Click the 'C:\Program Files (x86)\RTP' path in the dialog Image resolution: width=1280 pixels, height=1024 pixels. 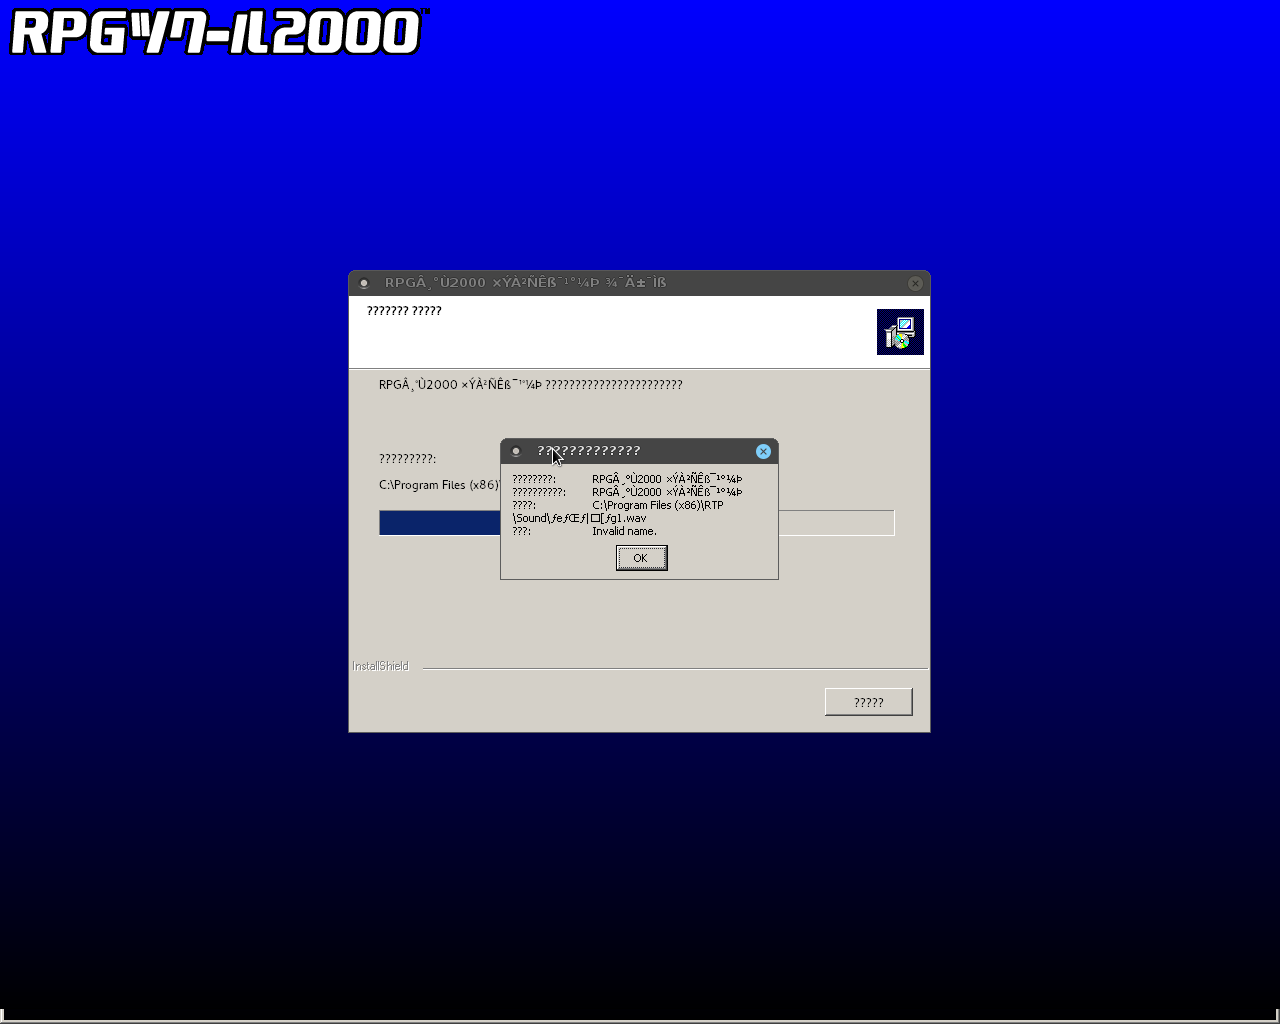pos(657,505)
